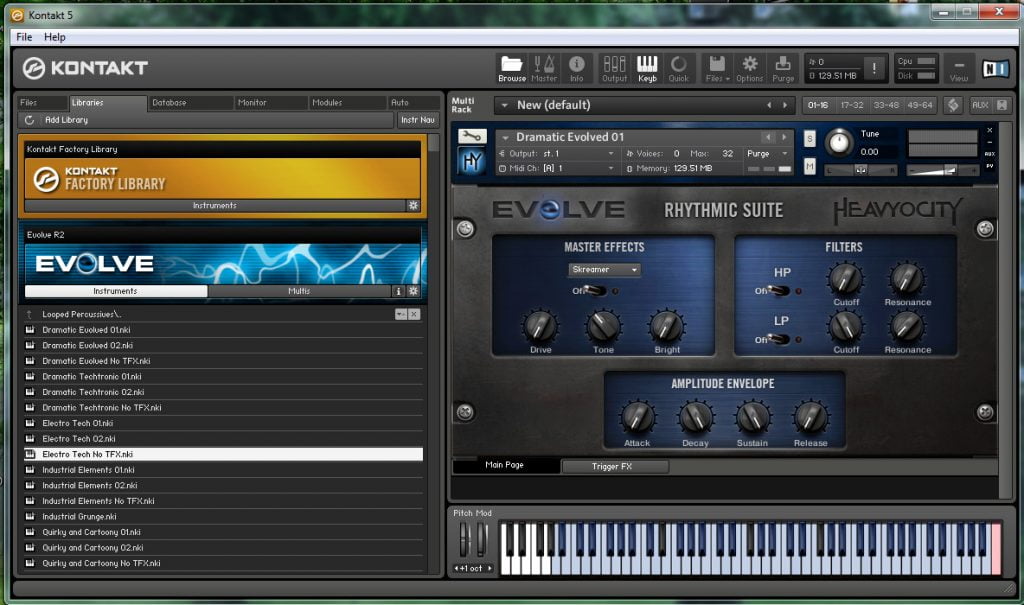Open Factory Library settings gear icon
Screen dimensions: 1024x605
coord(413,205)
